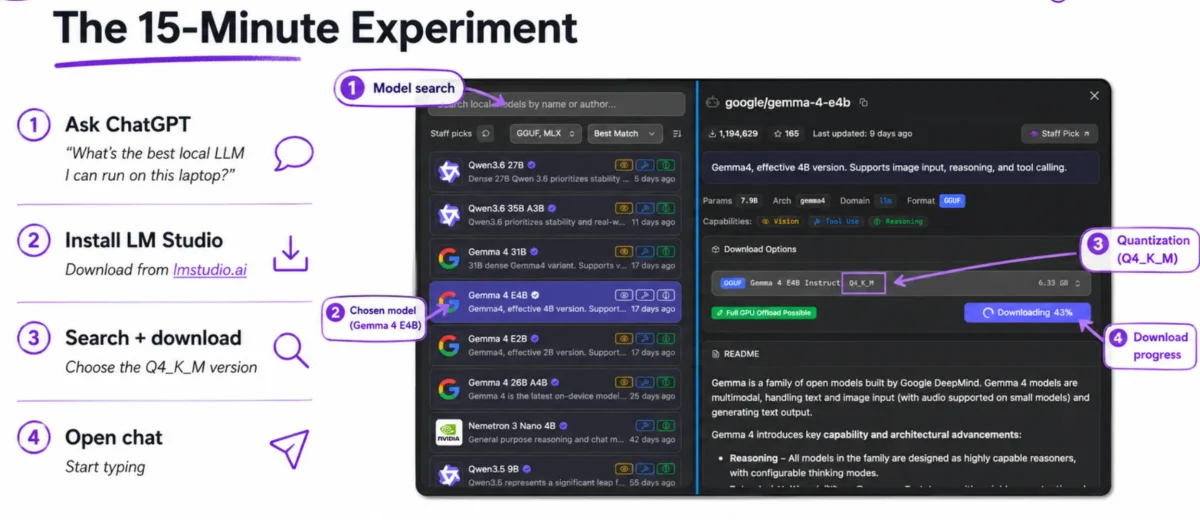This screenshot has height=520, width=1200.
Task: Click the download count 1,194,629 badge
Action: [x=732, y=134]
